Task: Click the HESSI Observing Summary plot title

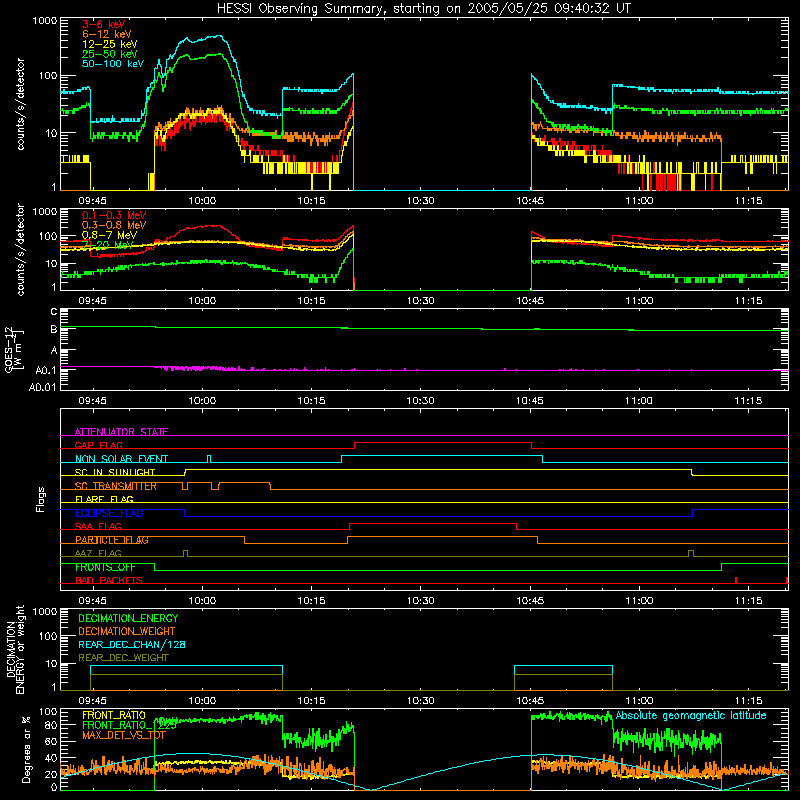Action: (x=423, y=9)
